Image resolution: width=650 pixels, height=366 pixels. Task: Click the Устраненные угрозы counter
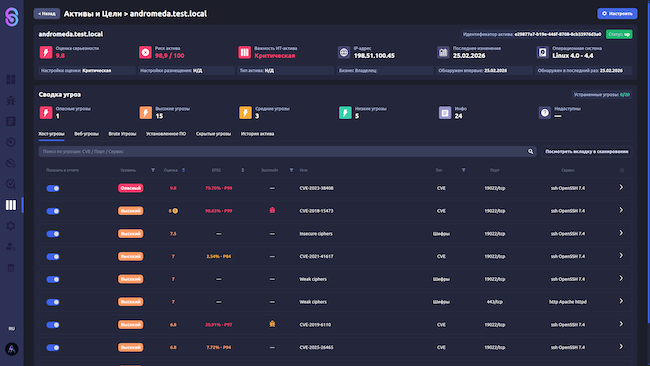tap(602, 95)
